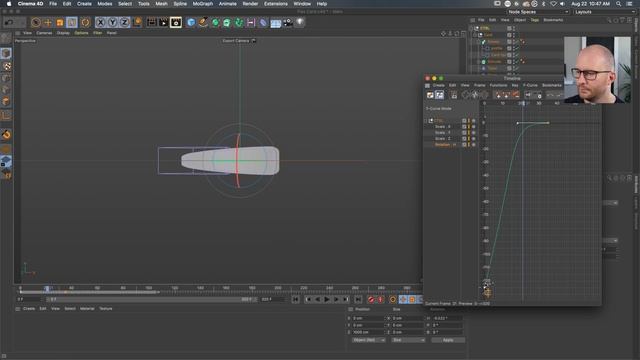Viewport: 640px width, 360px height.
Task: Collapse CTRL object in Object Manager
Action: (471, 29)
